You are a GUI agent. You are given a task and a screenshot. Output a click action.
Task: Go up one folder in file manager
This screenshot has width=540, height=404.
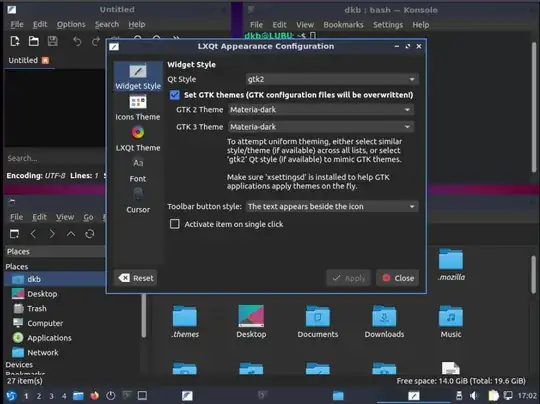tap(71, 234)
